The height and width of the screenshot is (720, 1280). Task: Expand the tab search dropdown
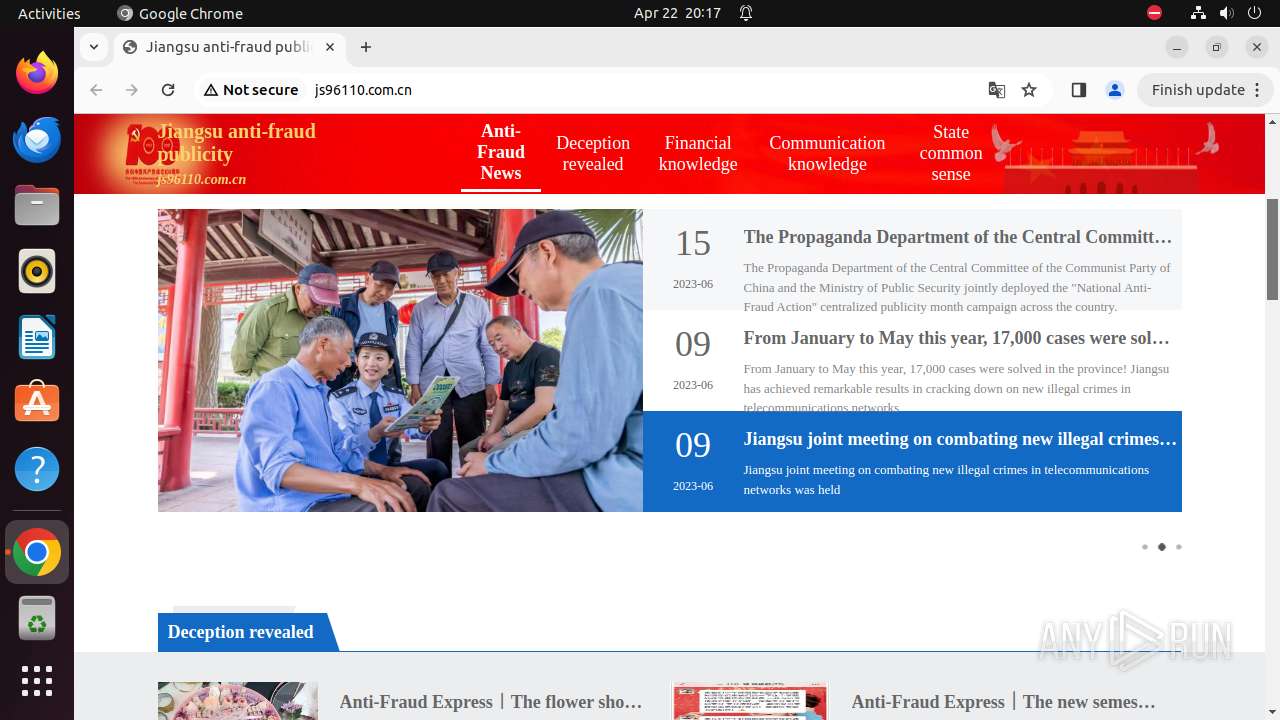point(93,47)
